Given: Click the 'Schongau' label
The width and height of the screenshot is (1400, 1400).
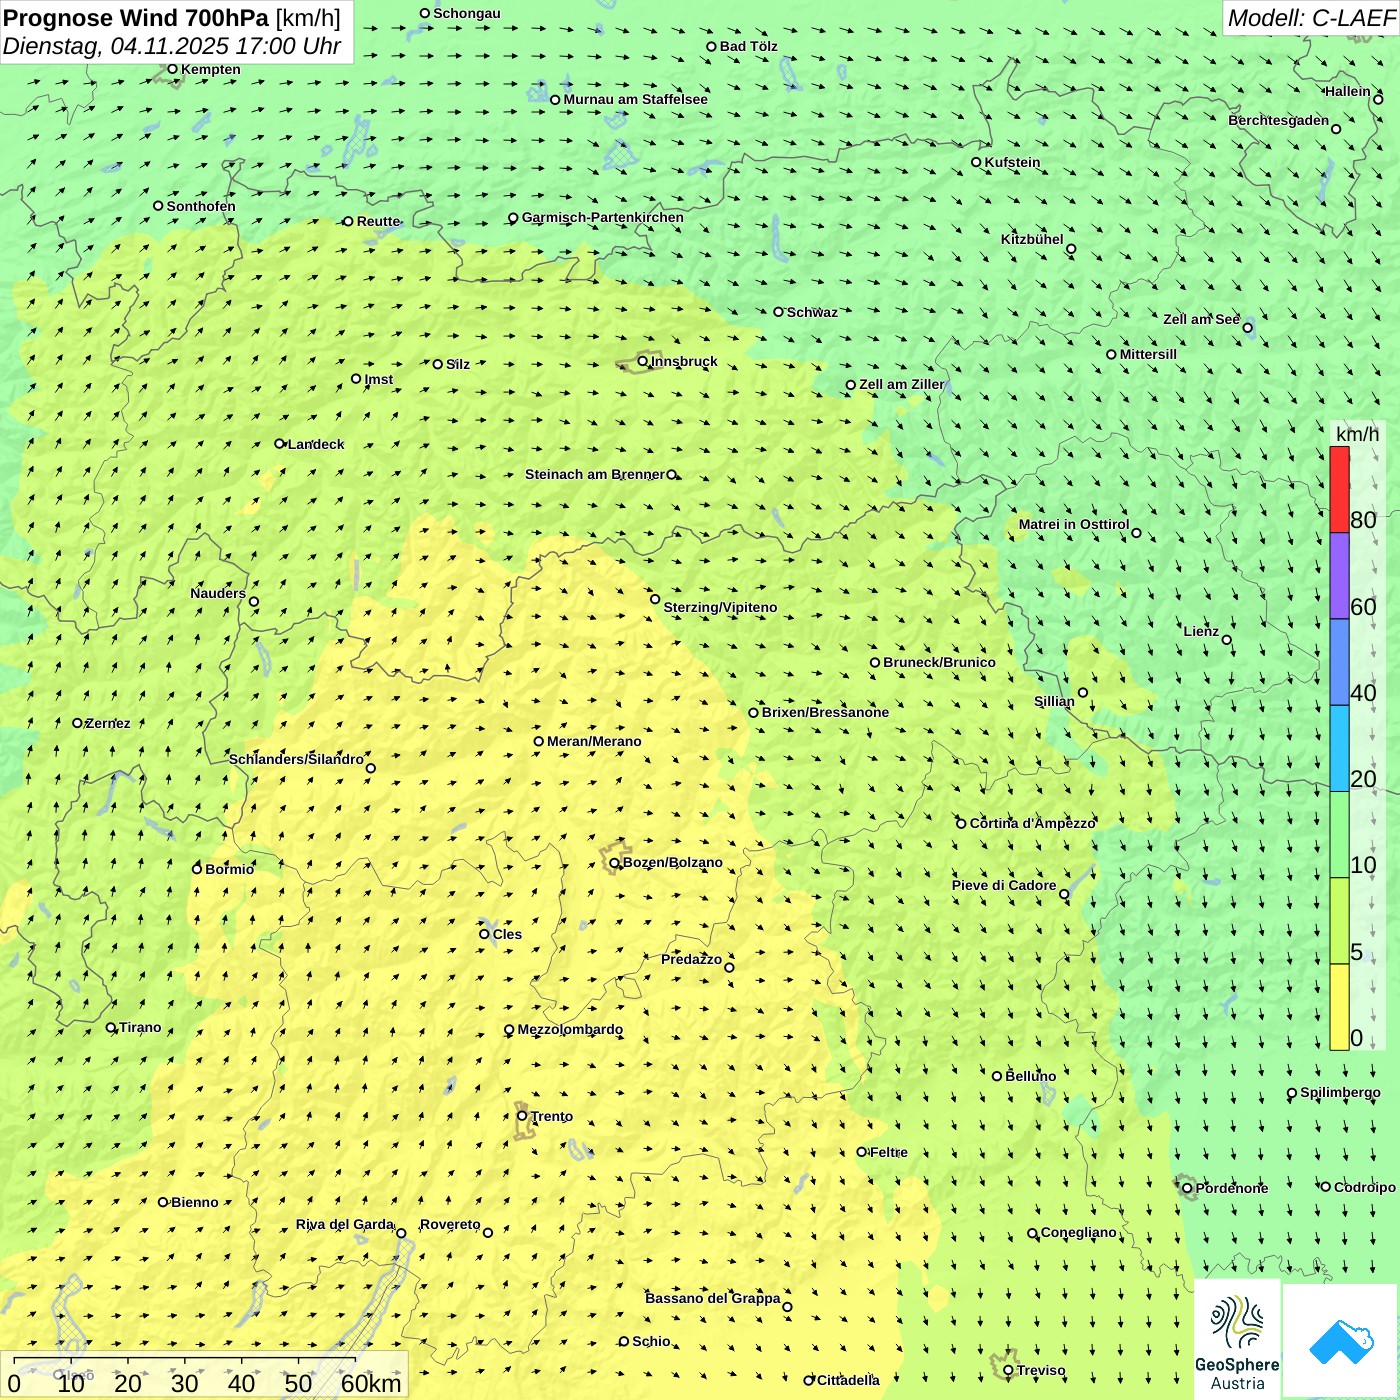Looking at the screenshot, I should pos(466,13).
